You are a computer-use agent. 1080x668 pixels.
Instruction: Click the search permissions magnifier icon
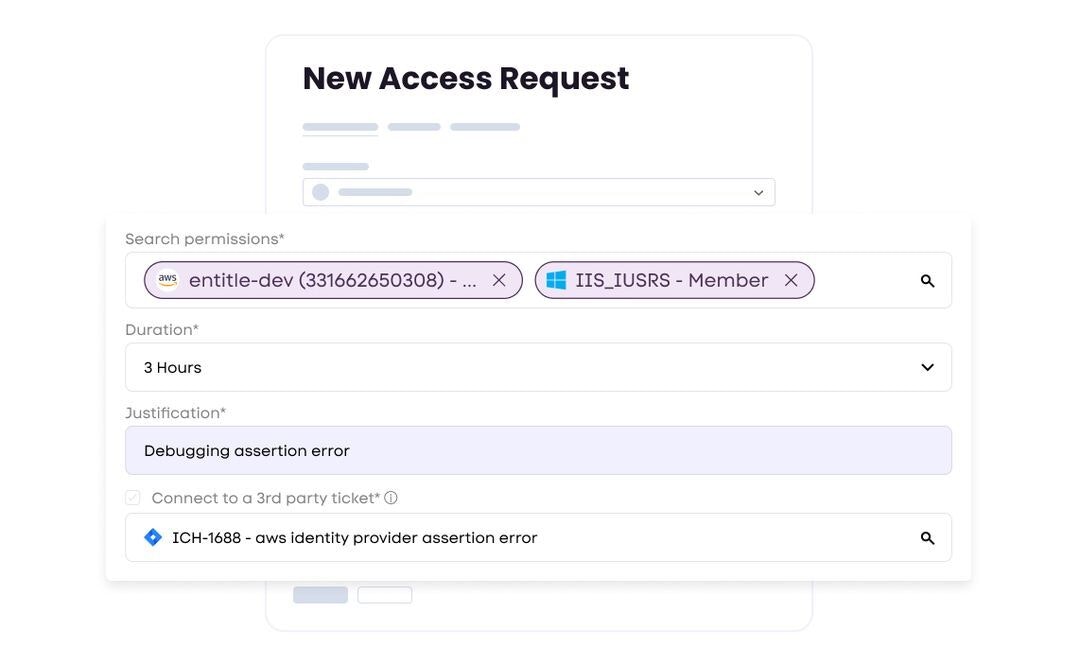pos(927,281)
